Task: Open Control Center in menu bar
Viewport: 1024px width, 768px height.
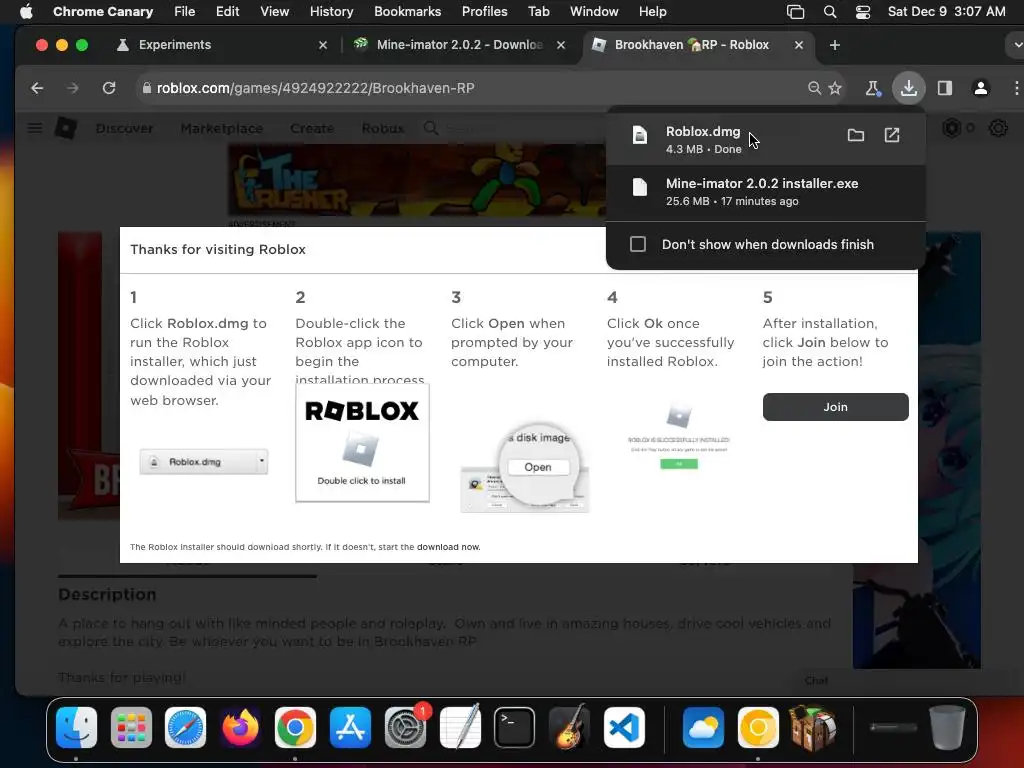Action: coord(863,12)
